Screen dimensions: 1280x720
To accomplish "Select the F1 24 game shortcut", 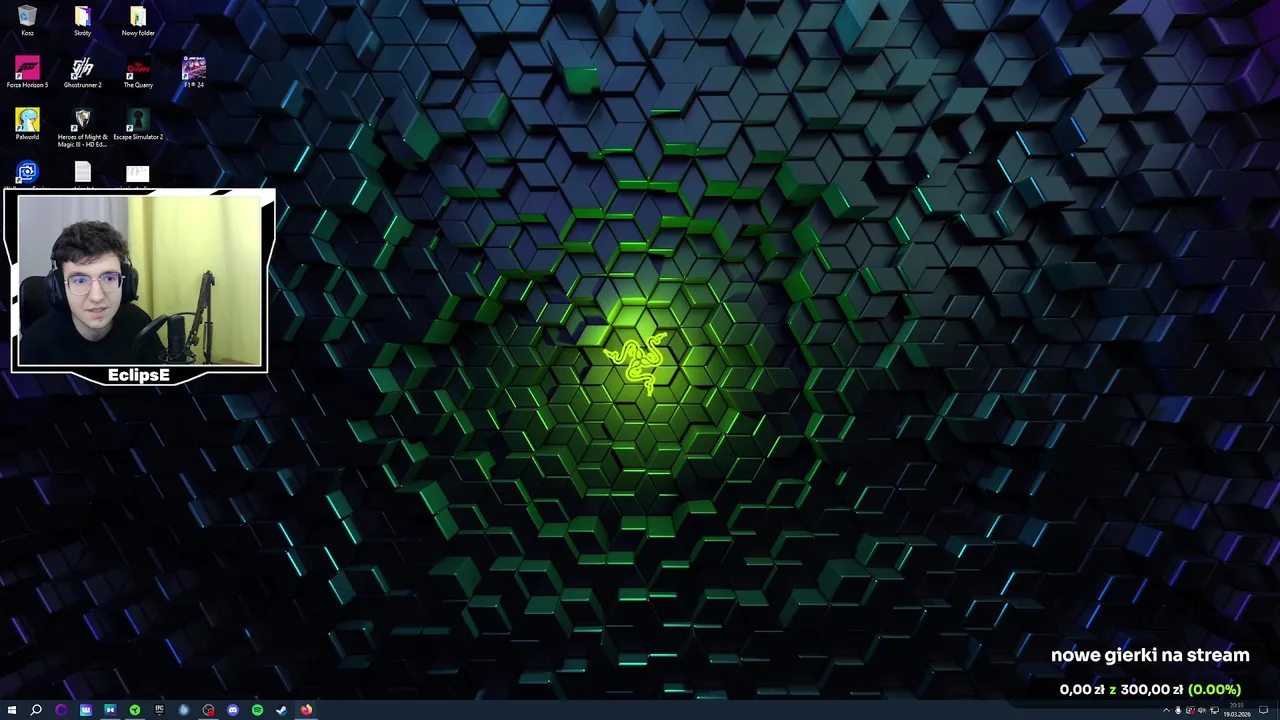I will click(x=194, y=73).
